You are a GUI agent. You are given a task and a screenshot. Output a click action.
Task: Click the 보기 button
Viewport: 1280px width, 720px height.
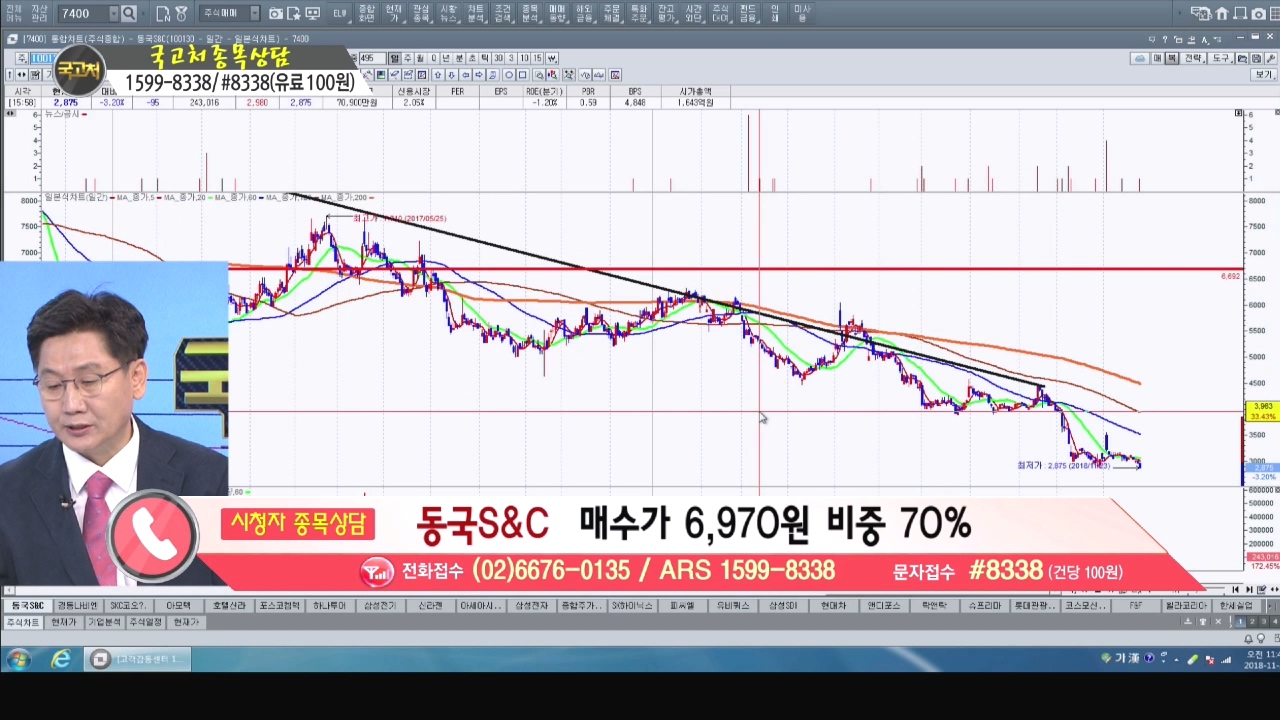[1264, 75]
